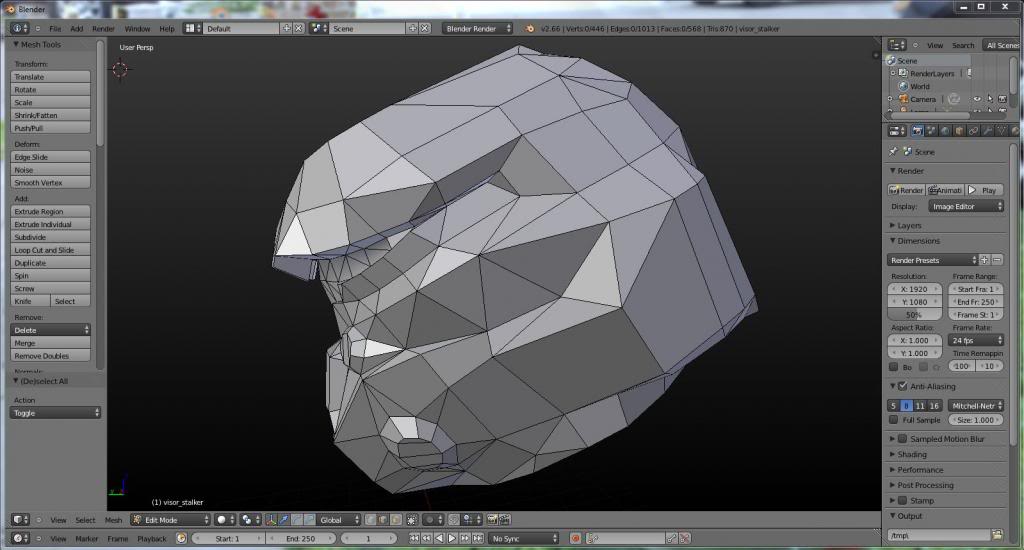Open the screen layout browse icon
1024x550 pixels.
coord(192,28)
